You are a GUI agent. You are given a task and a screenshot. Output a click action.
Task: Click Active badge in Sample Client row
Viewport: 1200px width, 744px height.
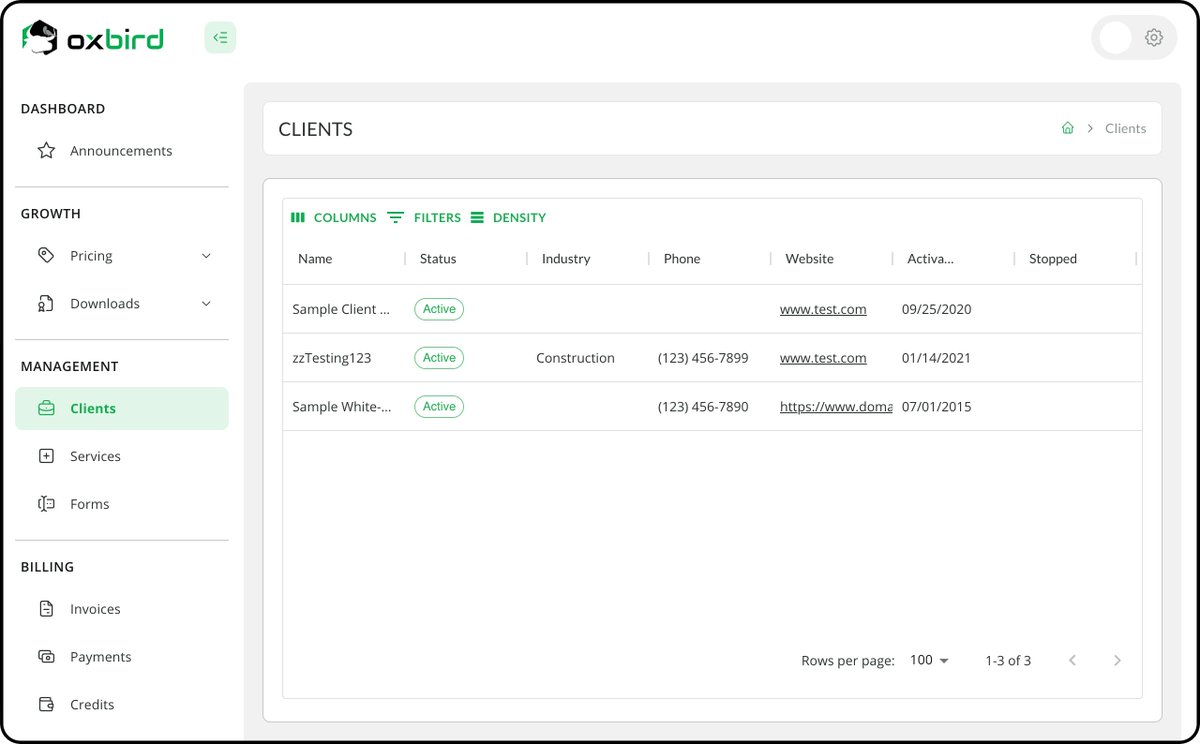click(x=439, y=309)
